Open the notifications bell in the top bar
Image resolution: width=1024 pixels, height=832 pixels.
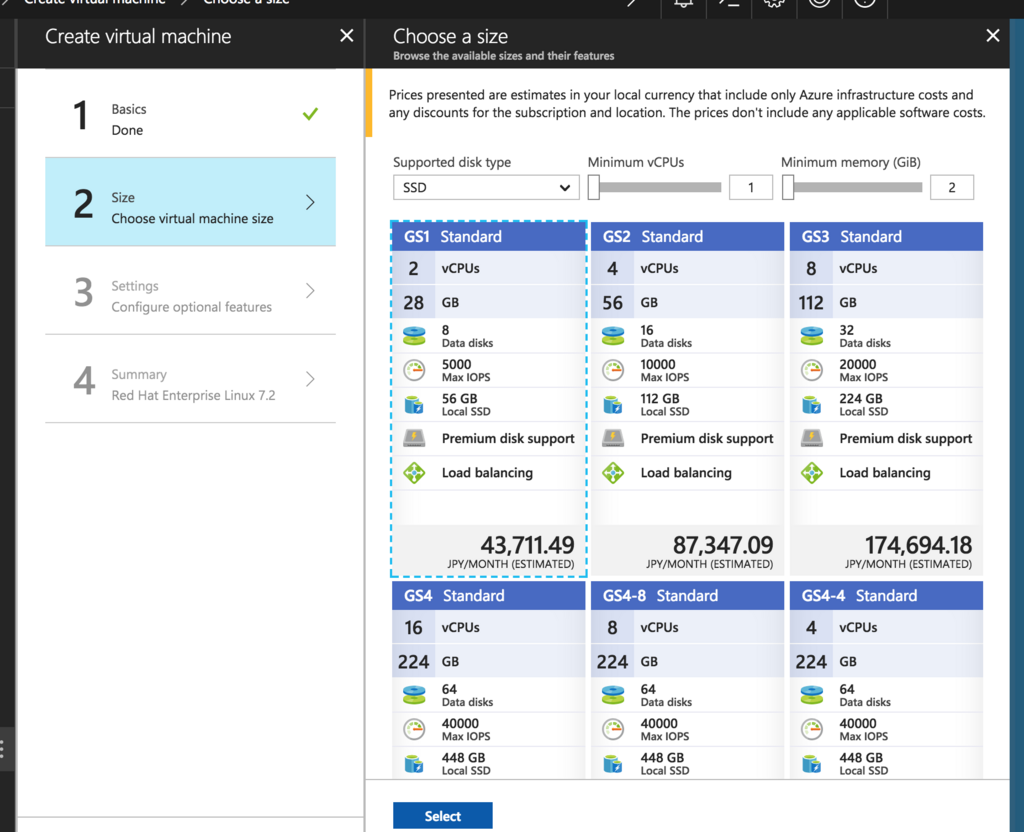coord(683,3)
